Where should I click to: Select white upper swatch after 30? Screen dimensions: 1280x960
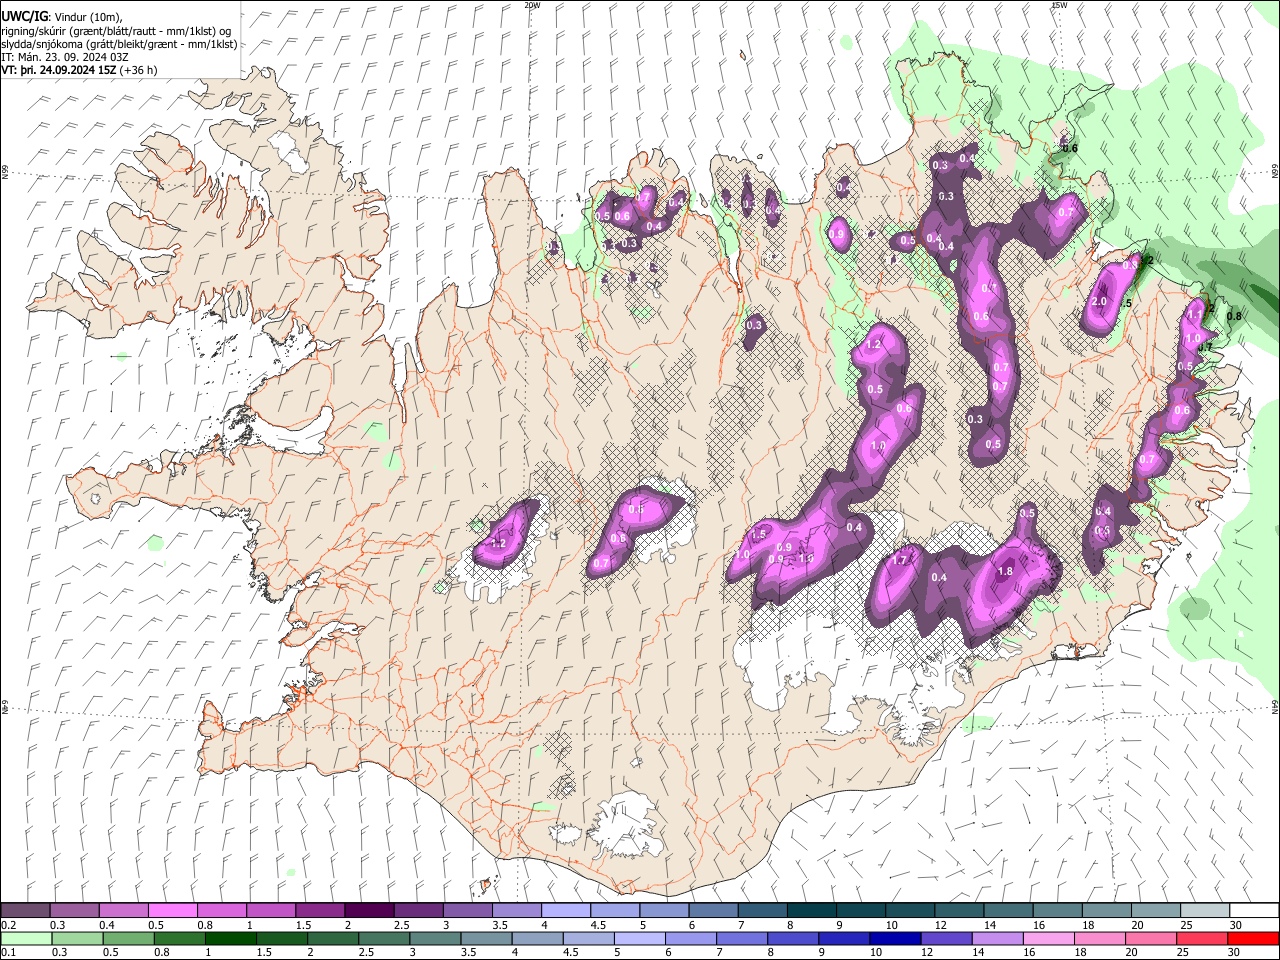click(x=1254, y=910)
